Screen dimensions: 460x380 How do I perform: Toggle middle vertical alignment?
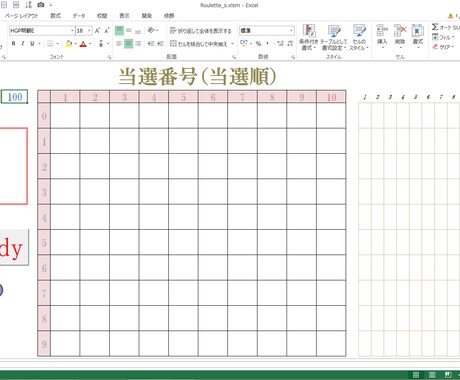click(129, 31)
